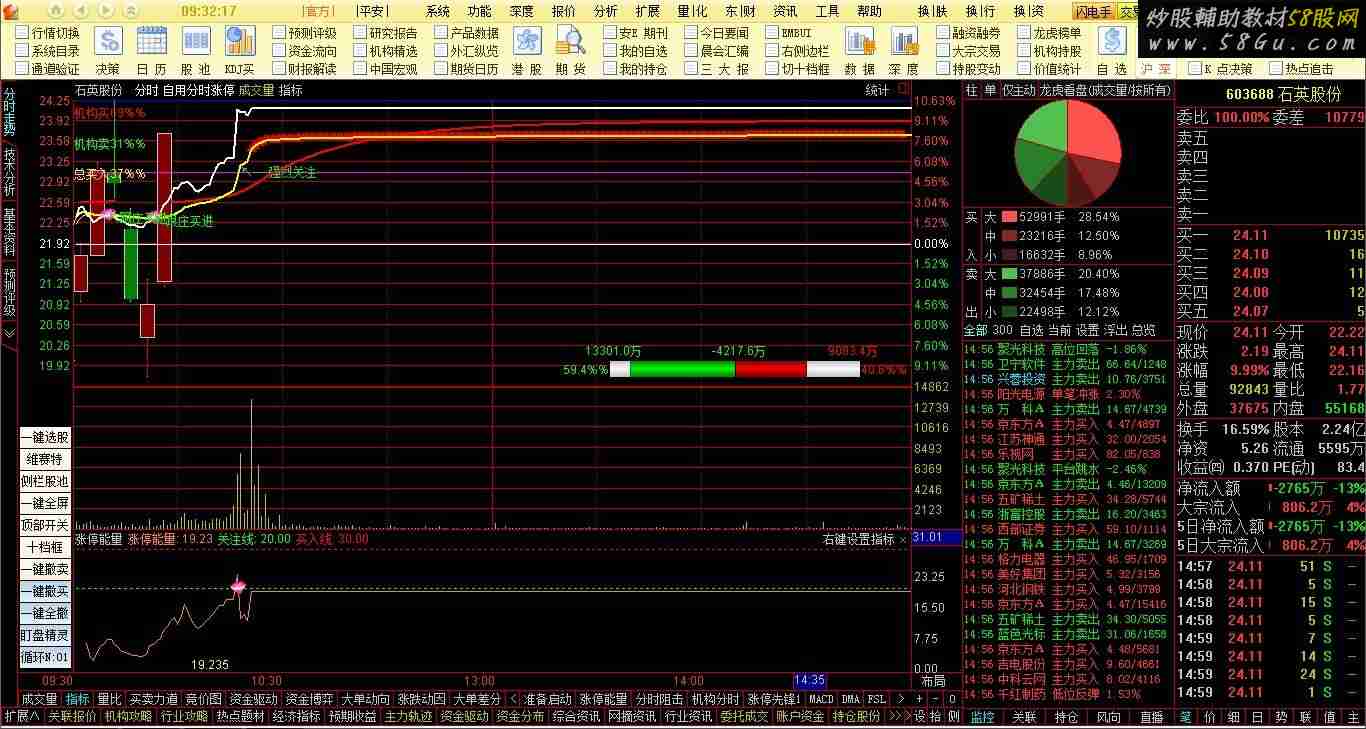1366x729 pixels.
Task: Toggle K点决策 checkbox
Action: click(x=1194, y=69)
